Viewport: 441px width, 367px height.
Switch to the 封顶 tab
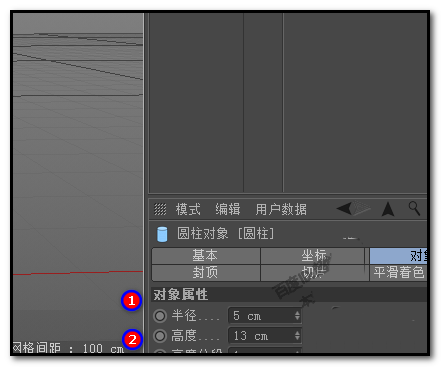coord(206,273)
